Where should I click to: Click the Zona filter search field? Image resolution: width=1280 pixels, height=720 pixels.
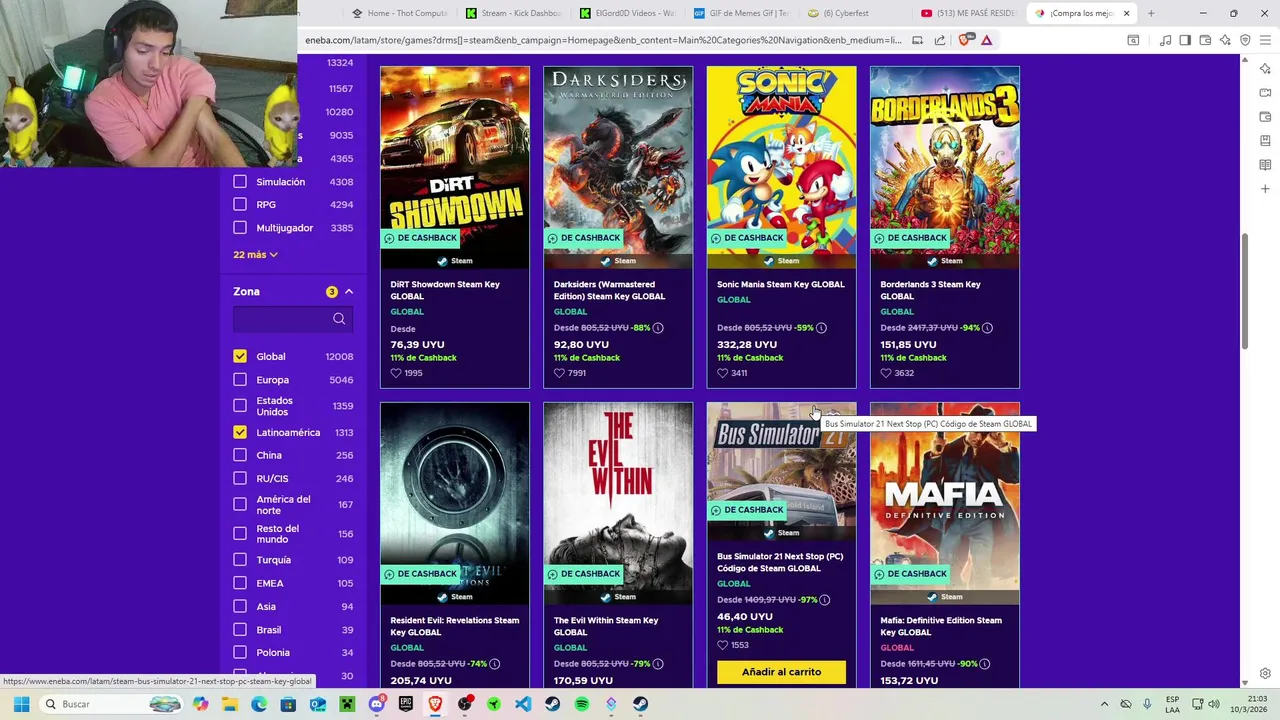tap(293, 319)
